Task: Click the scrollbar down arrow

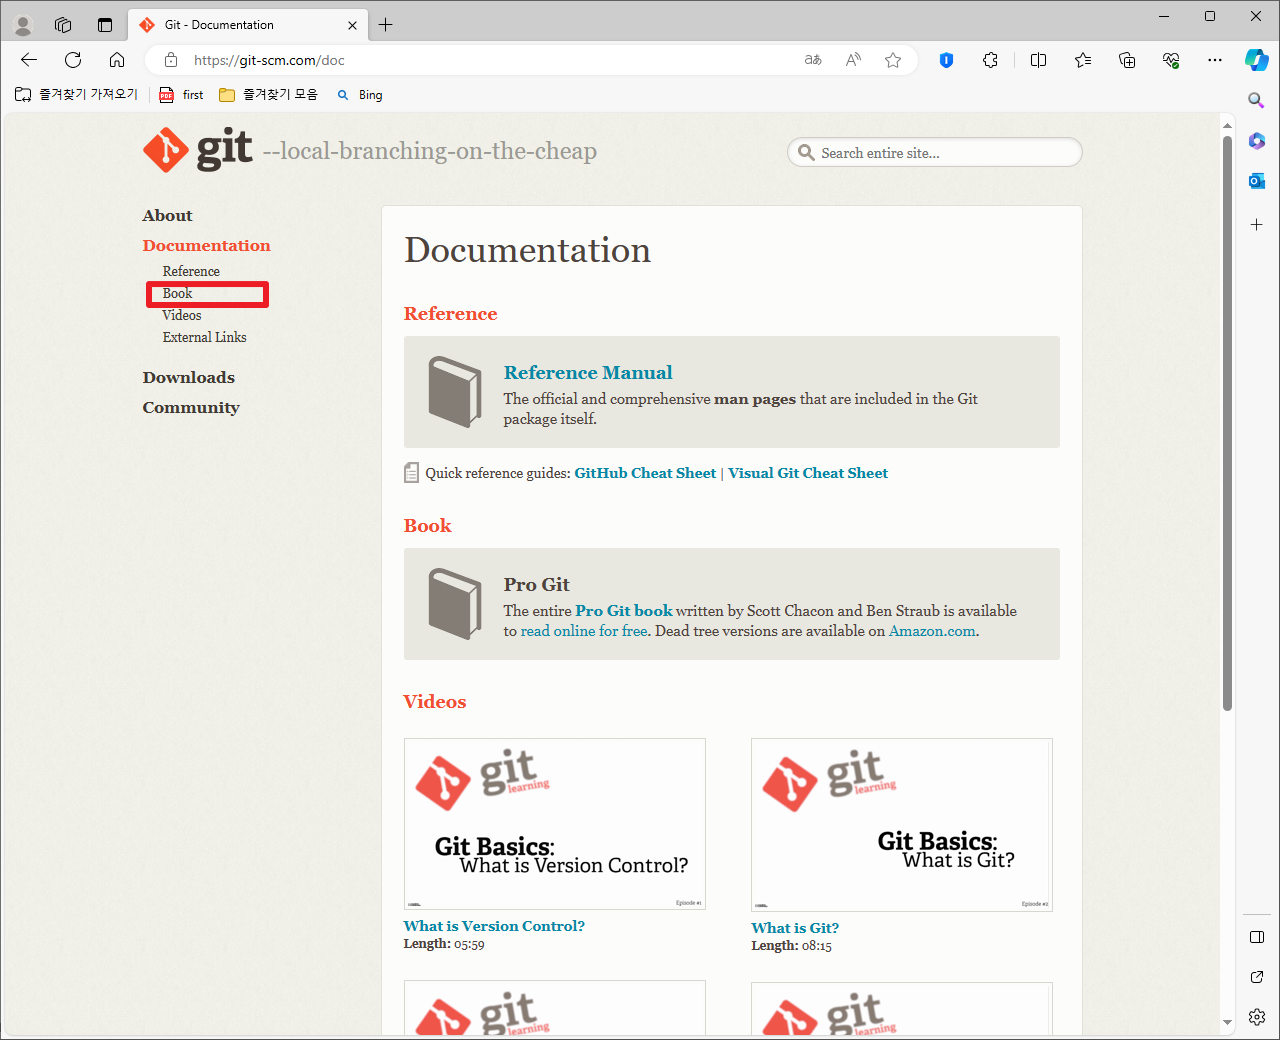Action: 1227,1023
